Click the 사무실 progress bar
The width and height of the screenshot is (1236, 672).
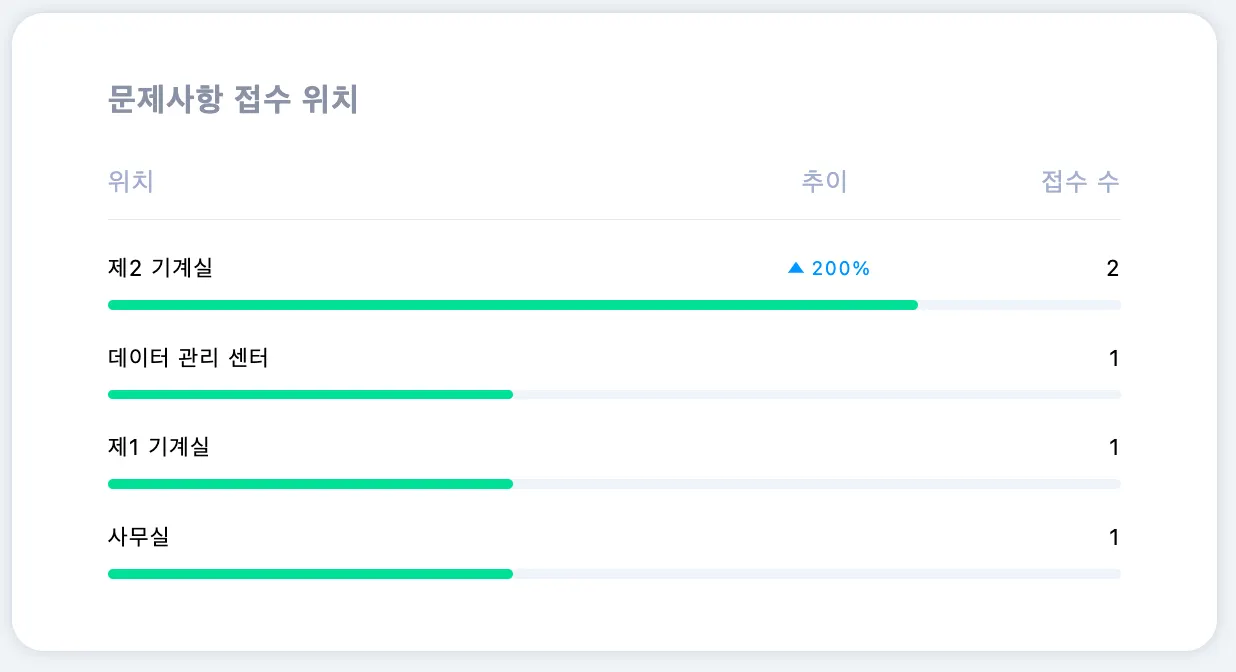(310, 574)
